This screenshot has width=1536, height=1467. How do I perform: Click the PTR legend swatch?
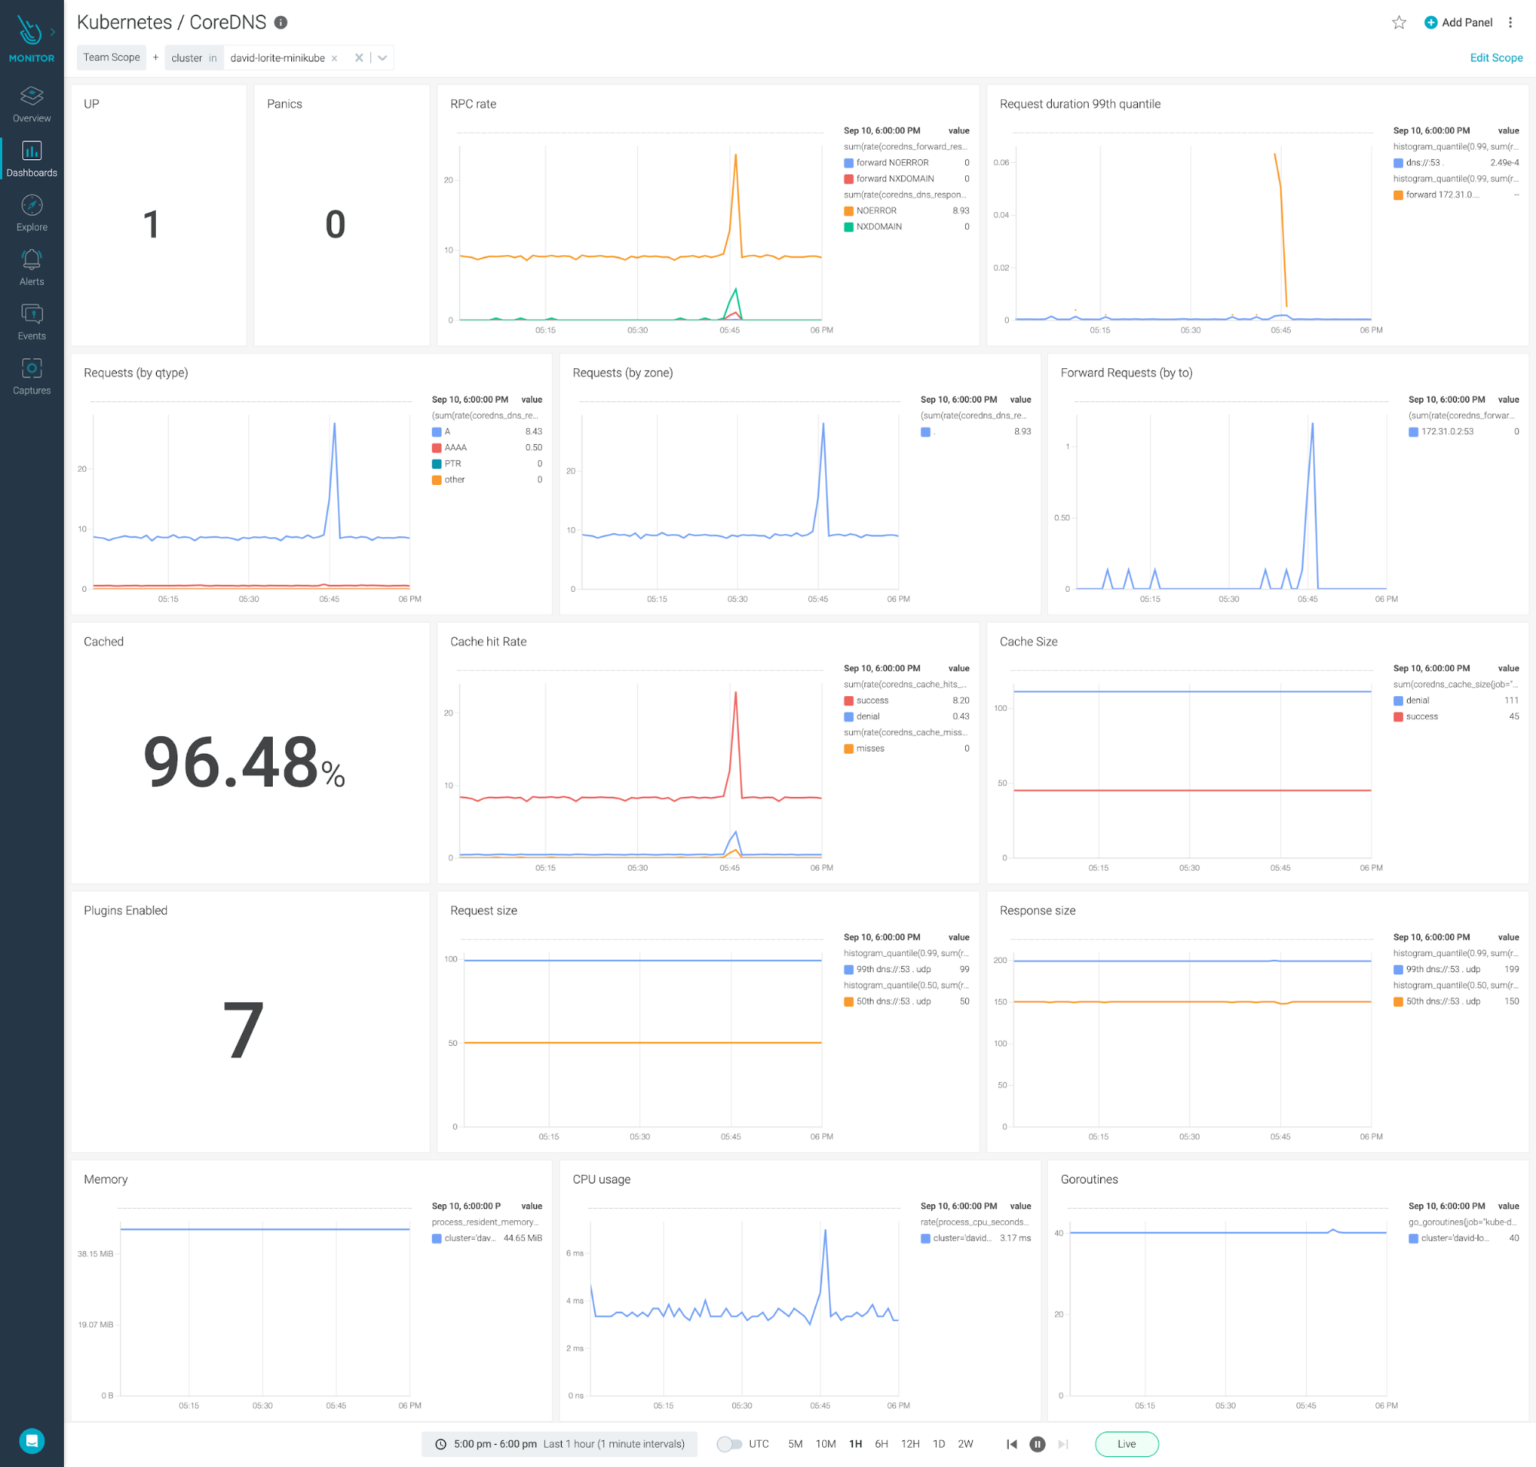coord(437,464)
